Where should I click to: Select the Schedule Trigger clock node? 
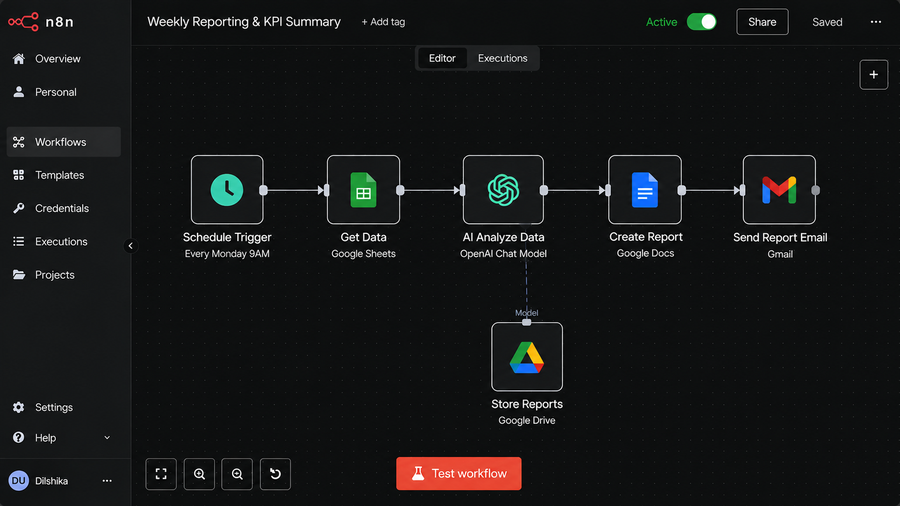(x=227, y=189)
